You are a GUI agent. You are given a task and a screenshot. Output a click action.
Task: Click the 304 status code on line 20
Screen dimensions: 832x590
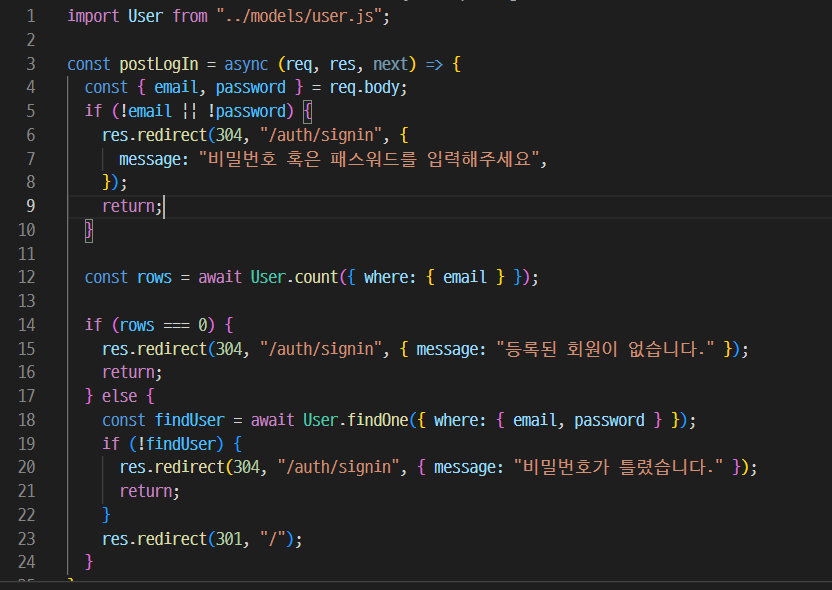(x=247, y=467)
